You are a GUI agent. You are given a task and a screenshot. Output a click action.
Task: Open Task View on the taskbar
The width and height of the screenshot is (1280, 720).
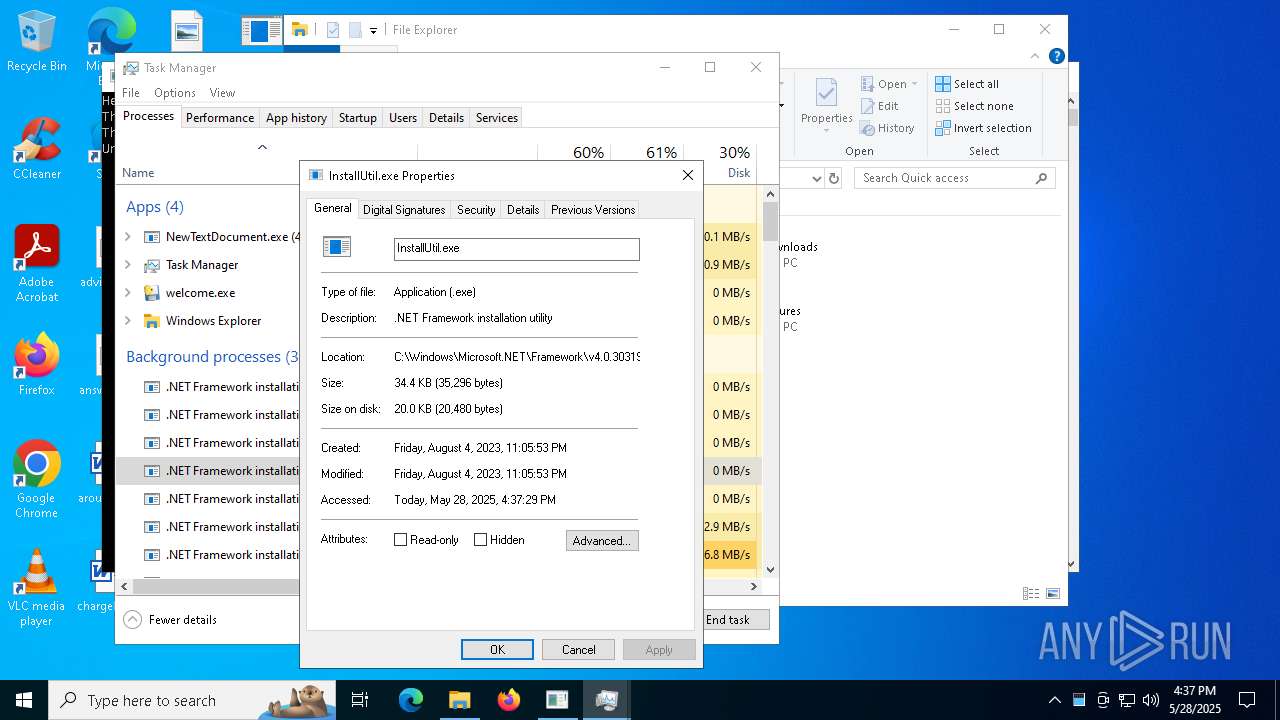point(360,700)
